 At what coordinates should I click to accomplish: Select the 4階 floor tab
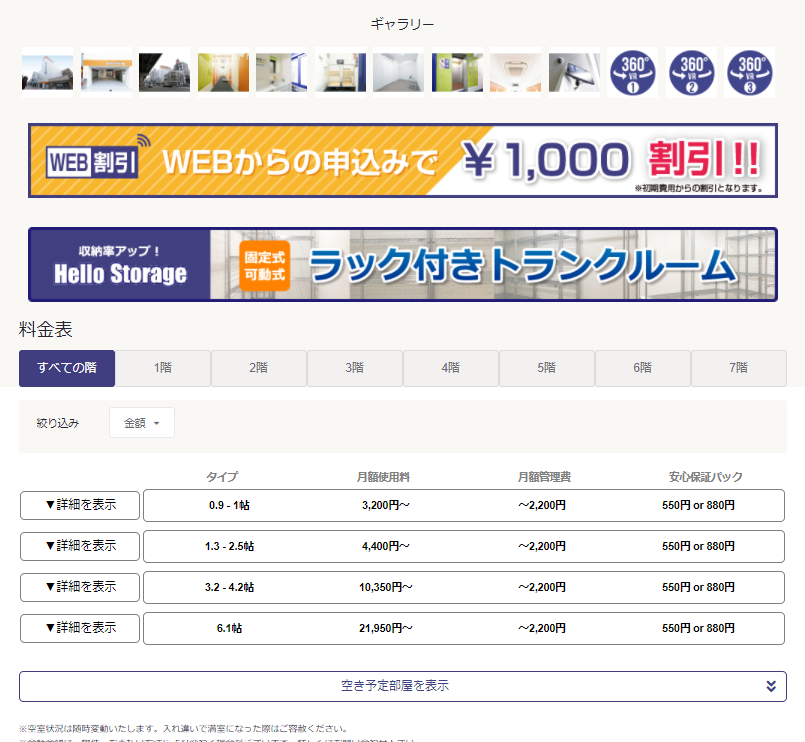pos(450,368)
